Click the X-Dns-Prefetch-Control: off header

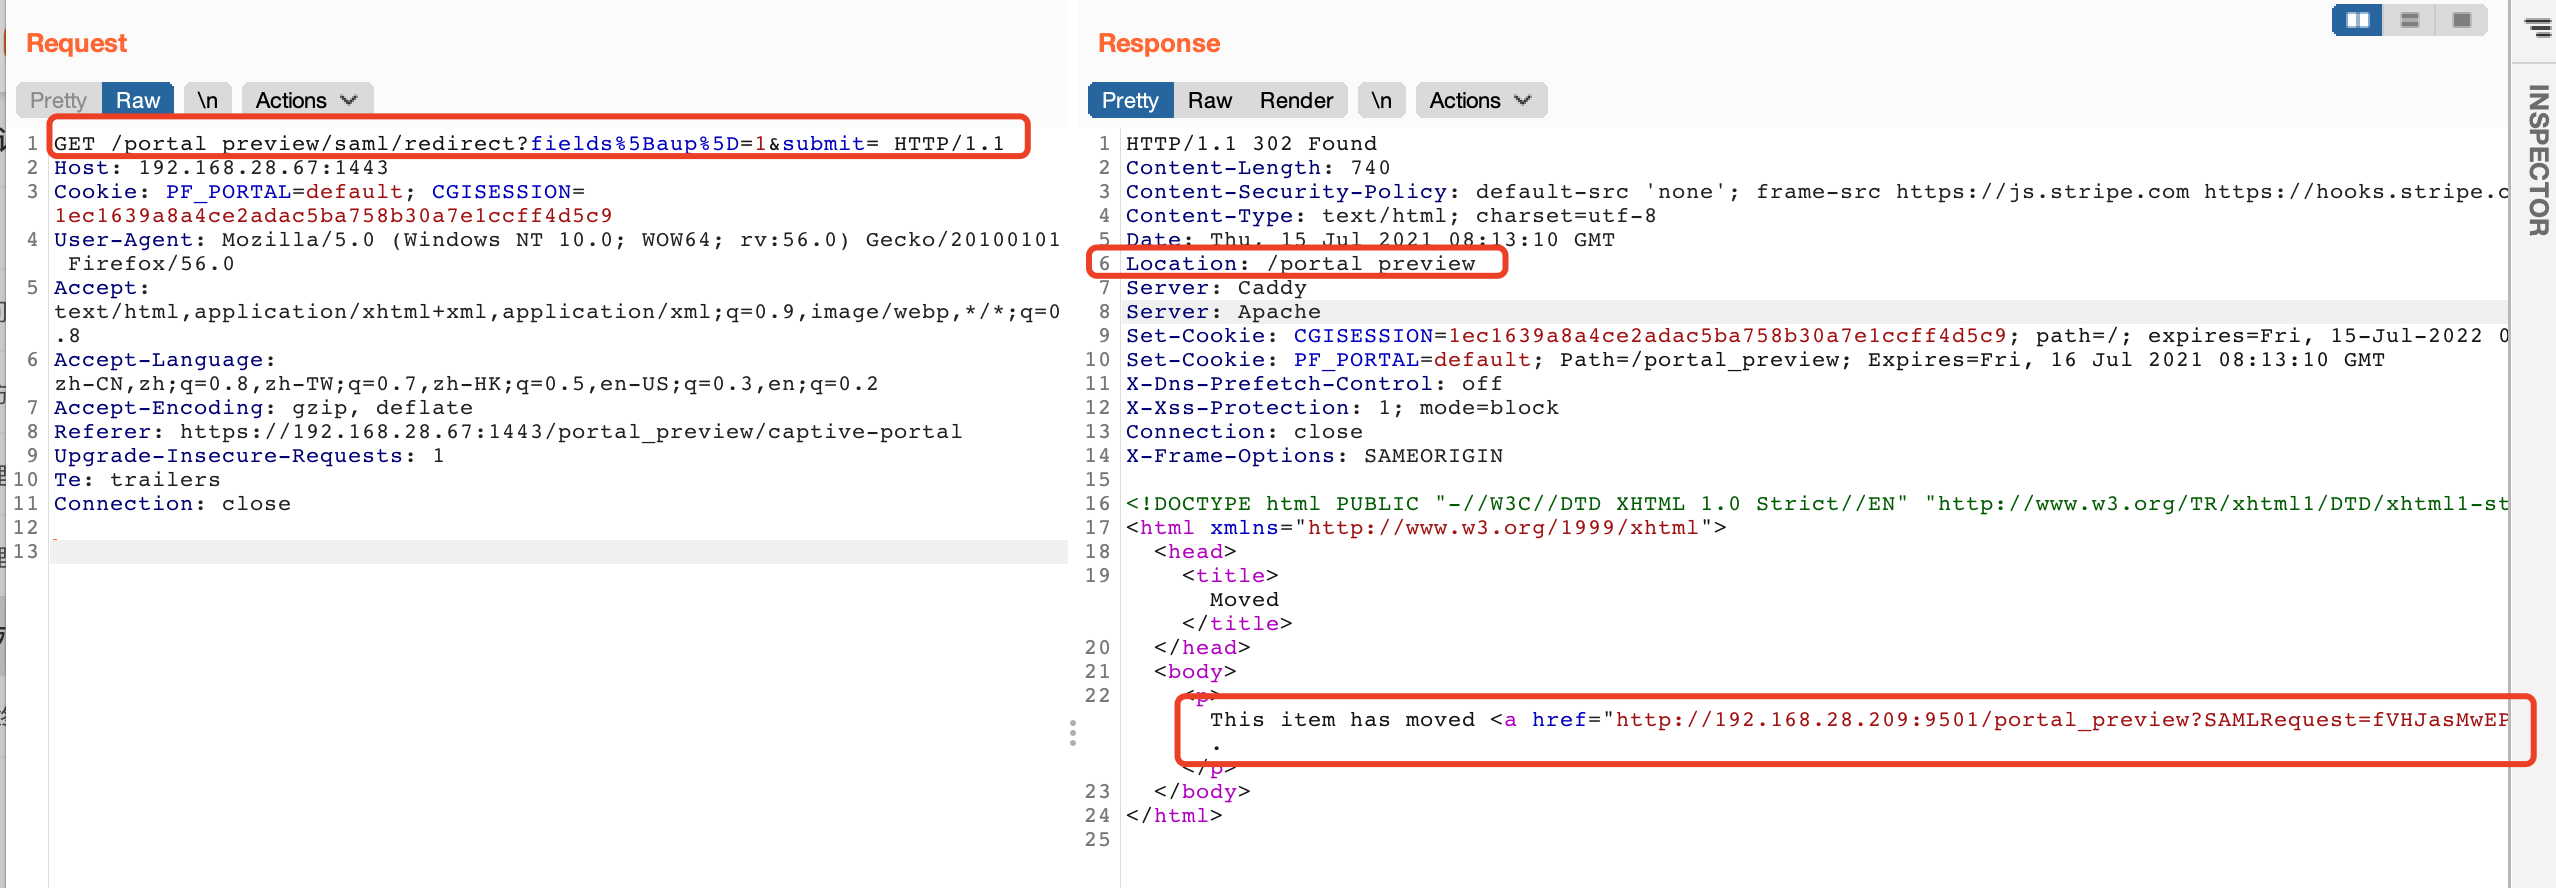click(1314, 384)
